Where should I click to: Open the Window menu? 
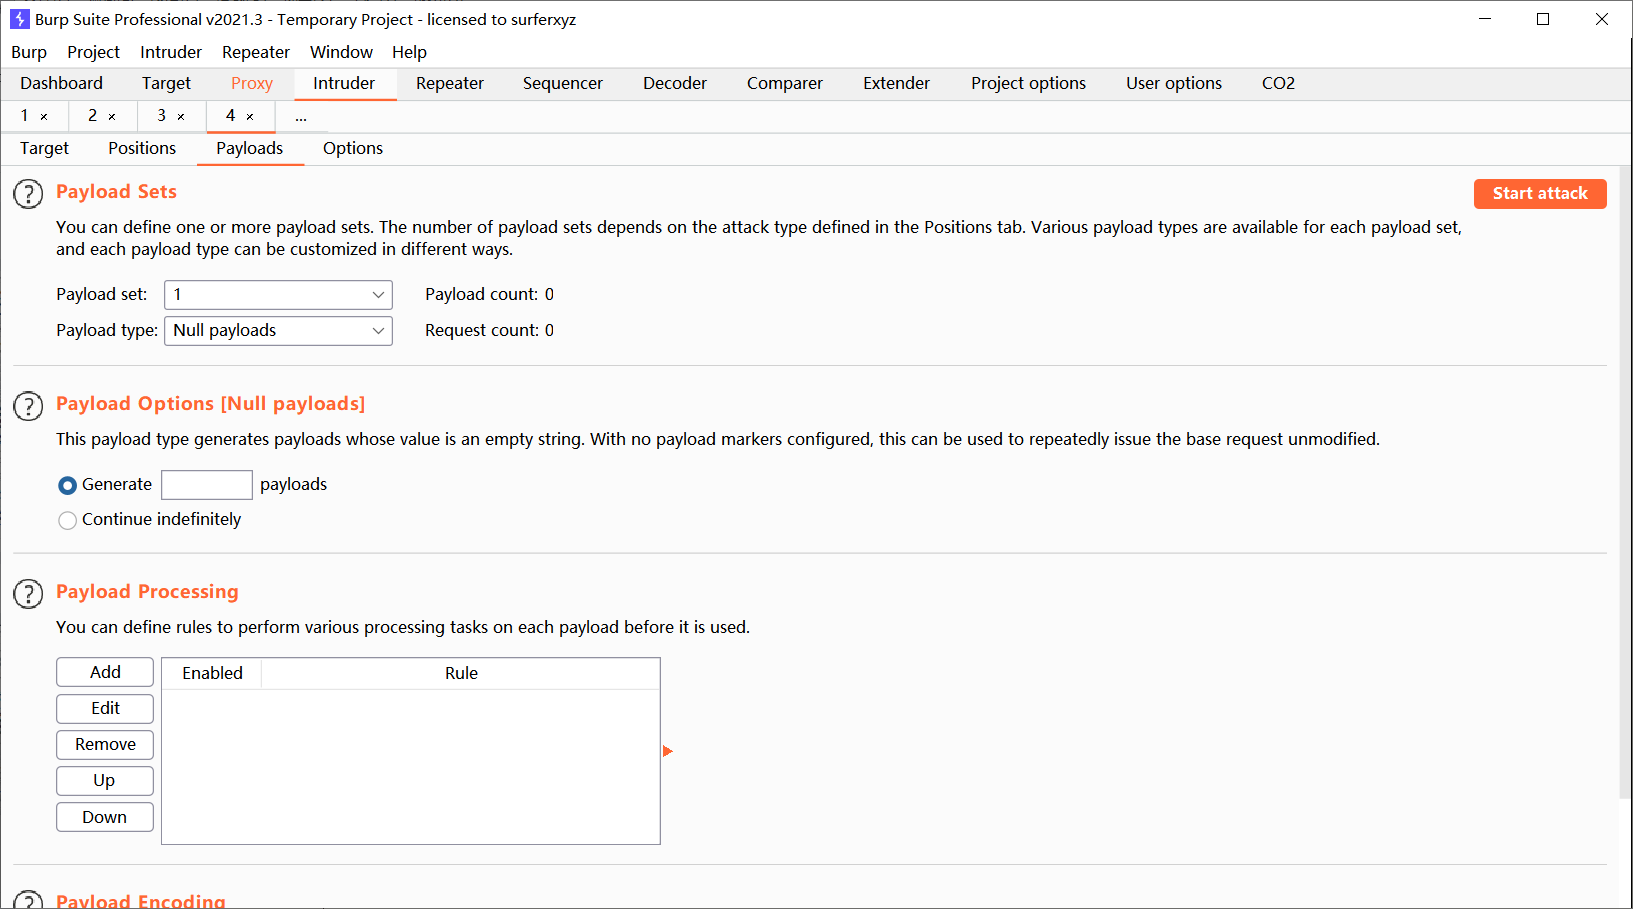pyautogui.click(x=341, y=52)
